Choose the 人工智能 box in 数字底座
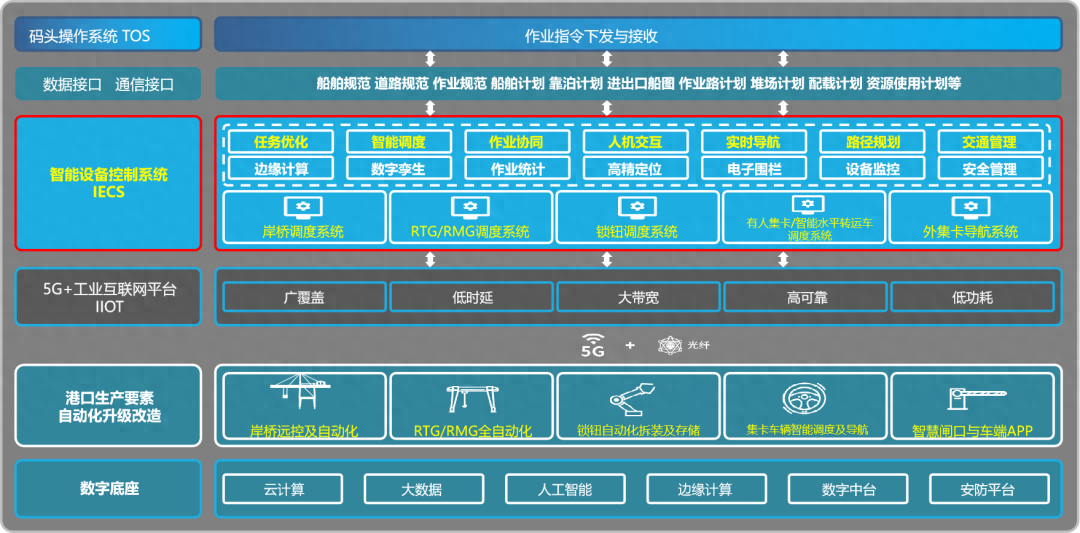Image resolution: width=1080 pixels, height=533 pixels. (564, 489)
